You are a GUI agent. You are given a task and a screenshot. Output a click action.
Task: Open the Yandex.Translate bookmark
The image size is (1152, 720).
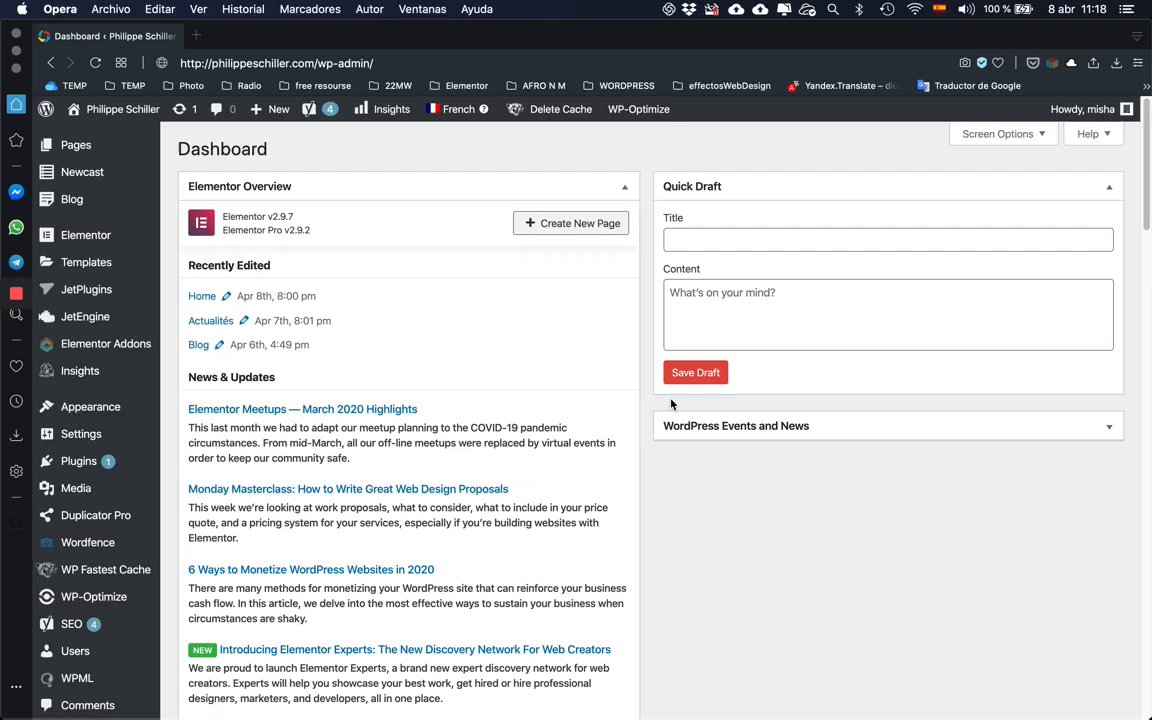point(842,86)
